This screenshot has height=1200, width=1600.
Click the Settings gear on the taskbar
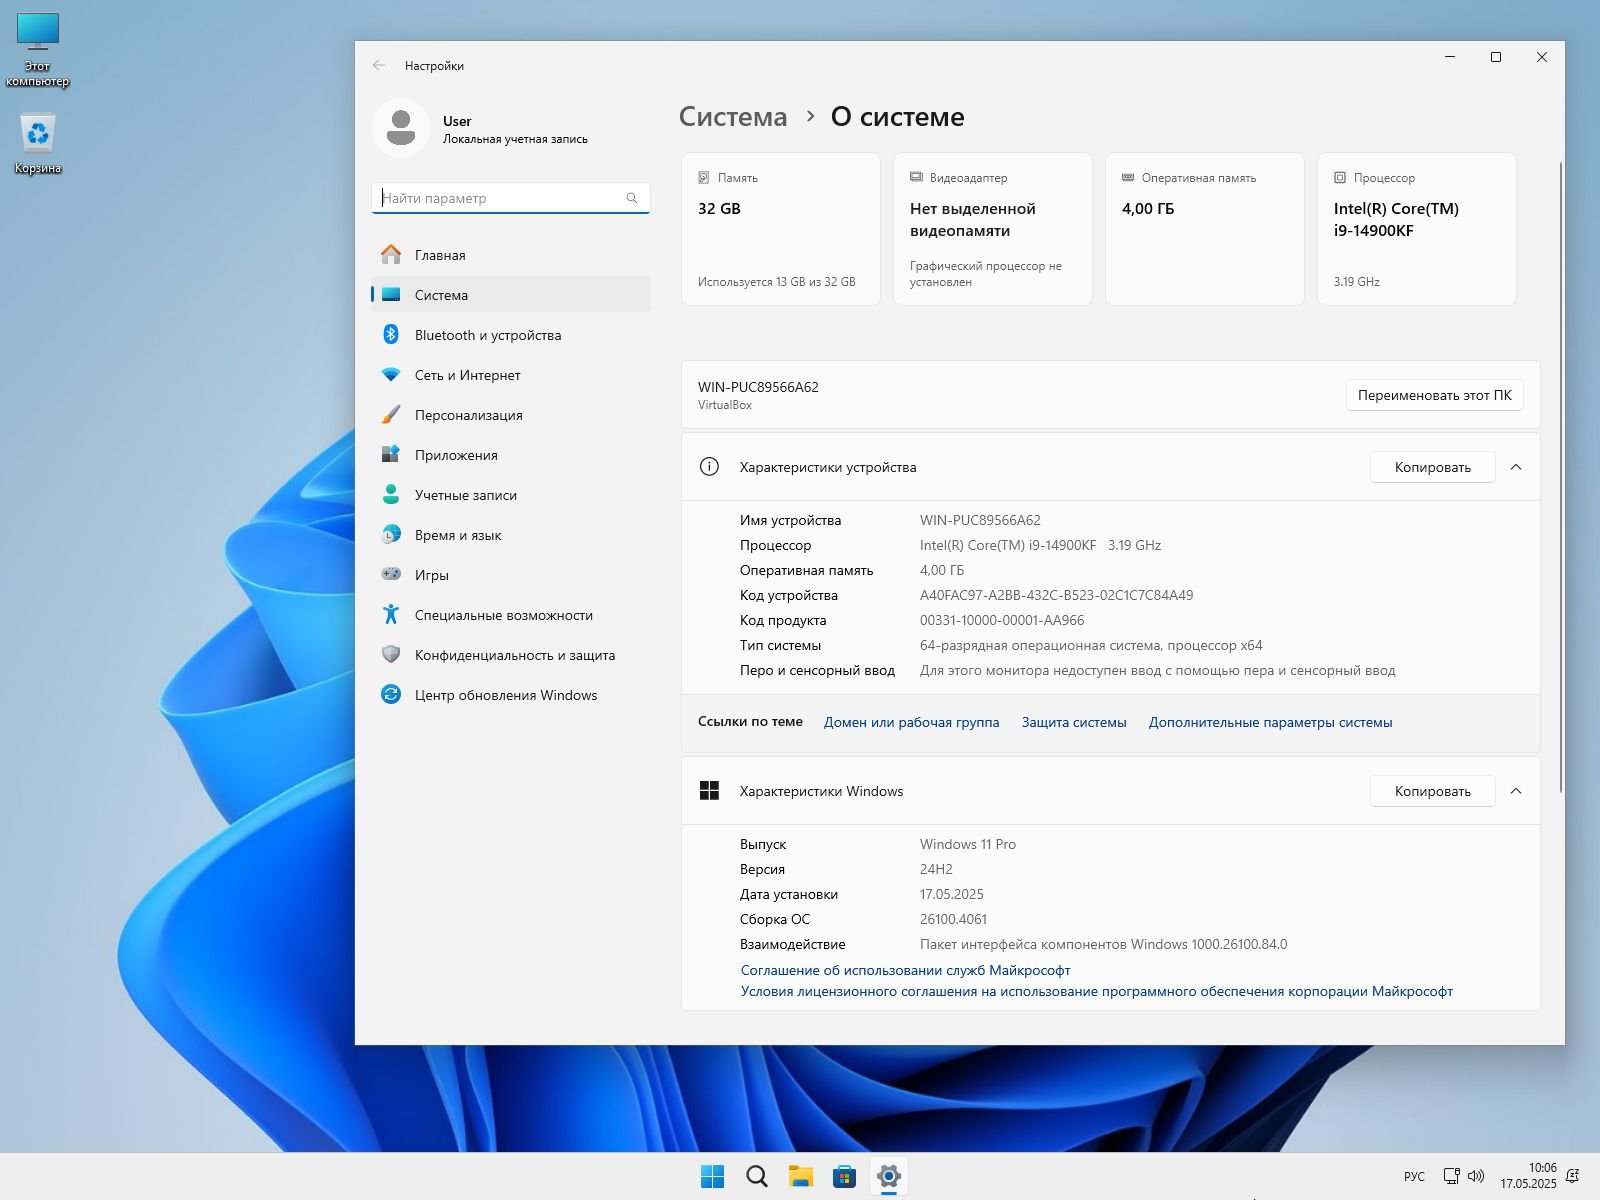[889, 1176]
